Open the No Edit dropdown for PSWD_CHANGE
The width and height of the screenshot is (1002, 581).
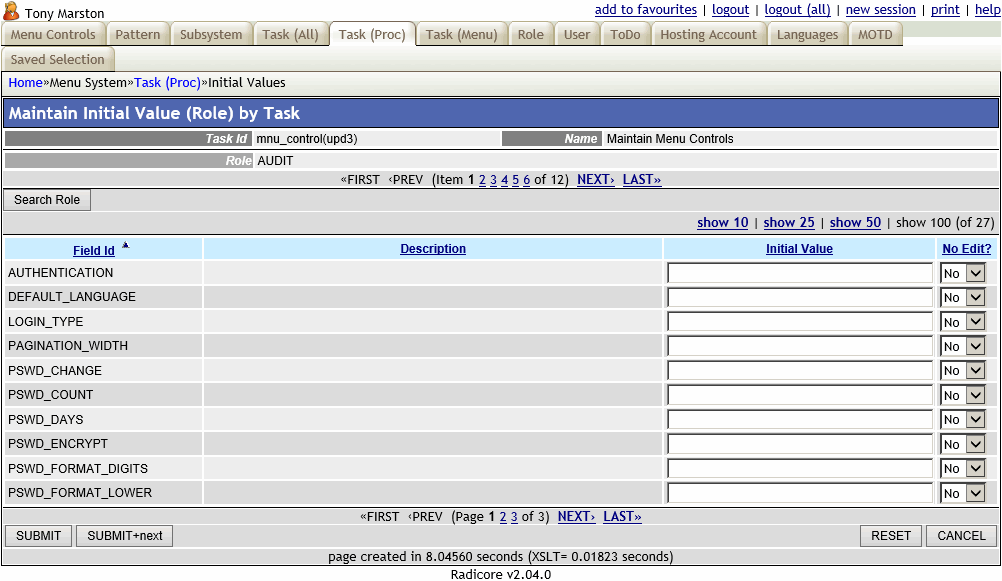click(961, 370)
